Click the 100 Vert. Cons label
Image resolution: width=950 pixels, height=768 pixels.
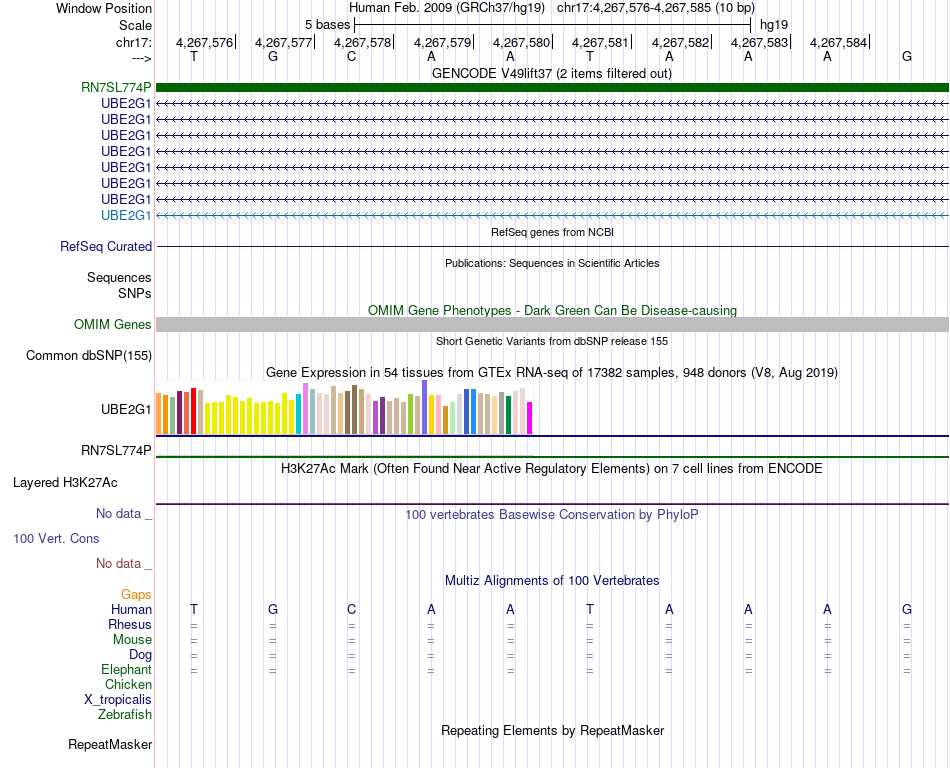(56, 538)
